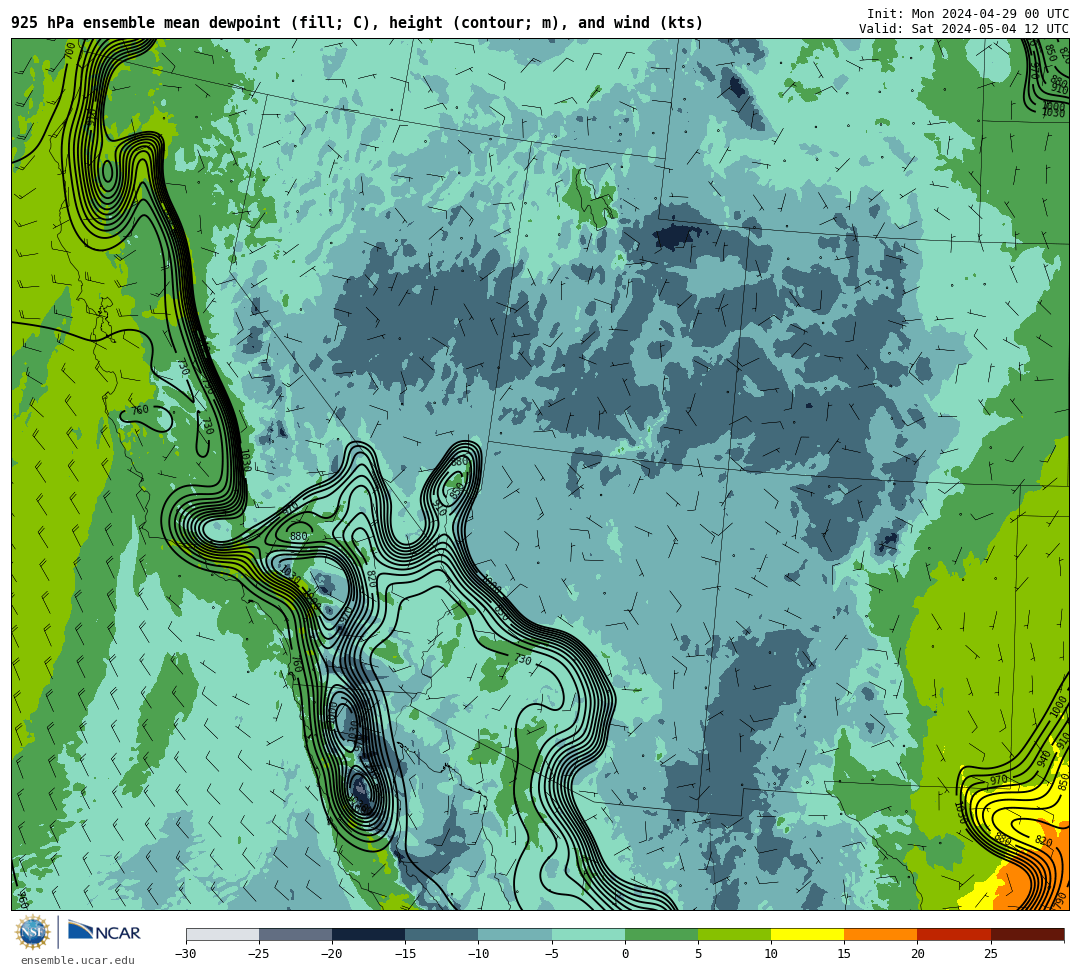Pick the yellow 10 to 15 colorbar segment
This screenshot has height=973, width=1080.
coord(807,934)
